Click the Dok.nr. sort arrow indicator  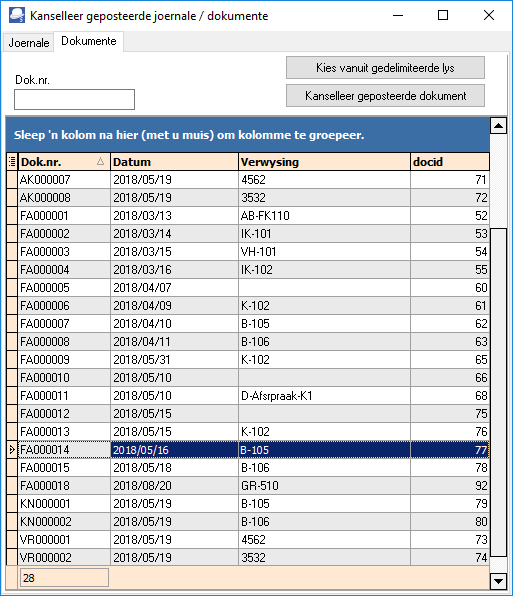(100, 162)
